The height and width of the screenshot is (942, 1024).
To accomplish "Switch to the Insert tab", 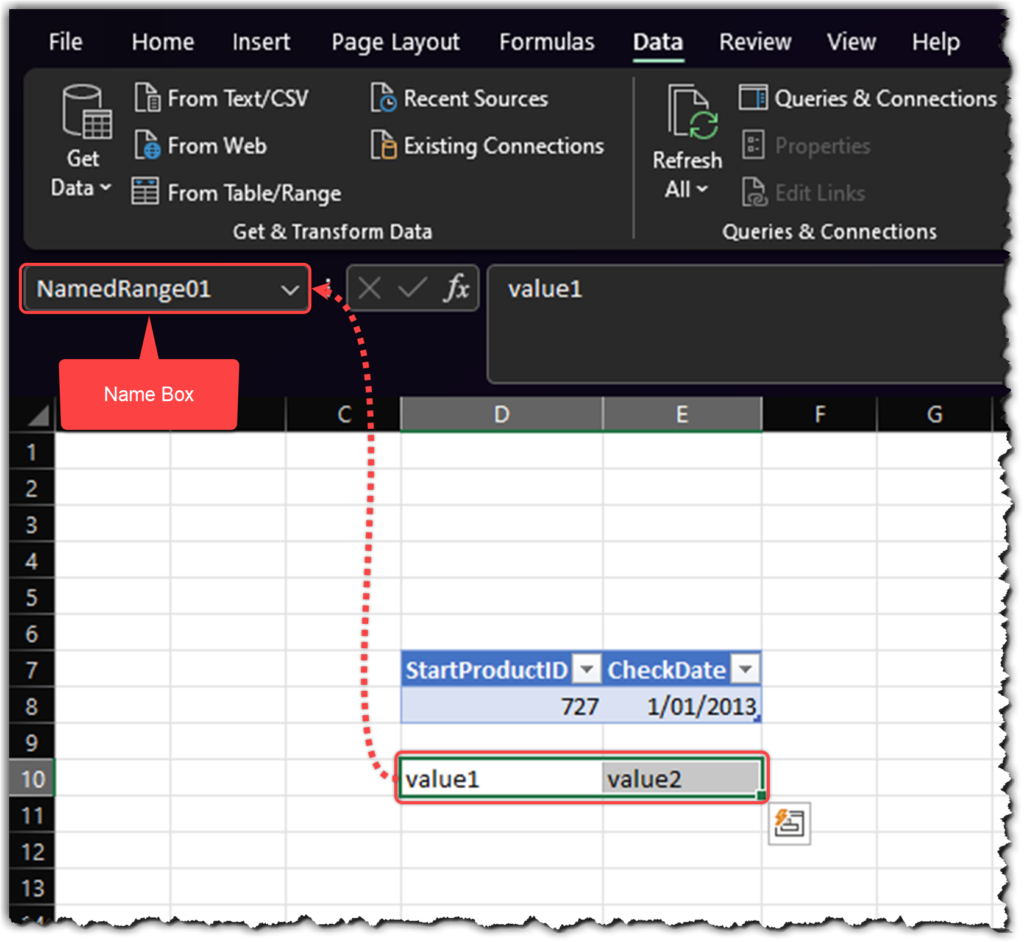I will coord(261,42).
